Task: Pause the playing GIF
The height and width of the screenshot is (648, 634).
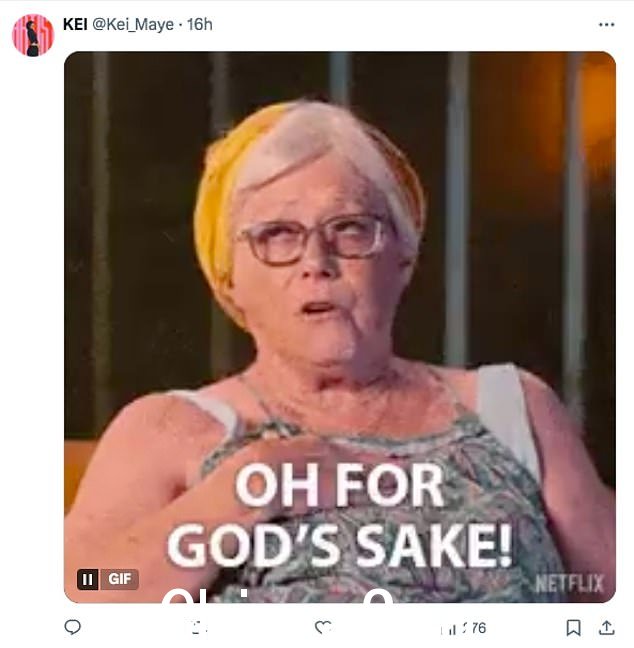Action: click(x=88, y=579)
